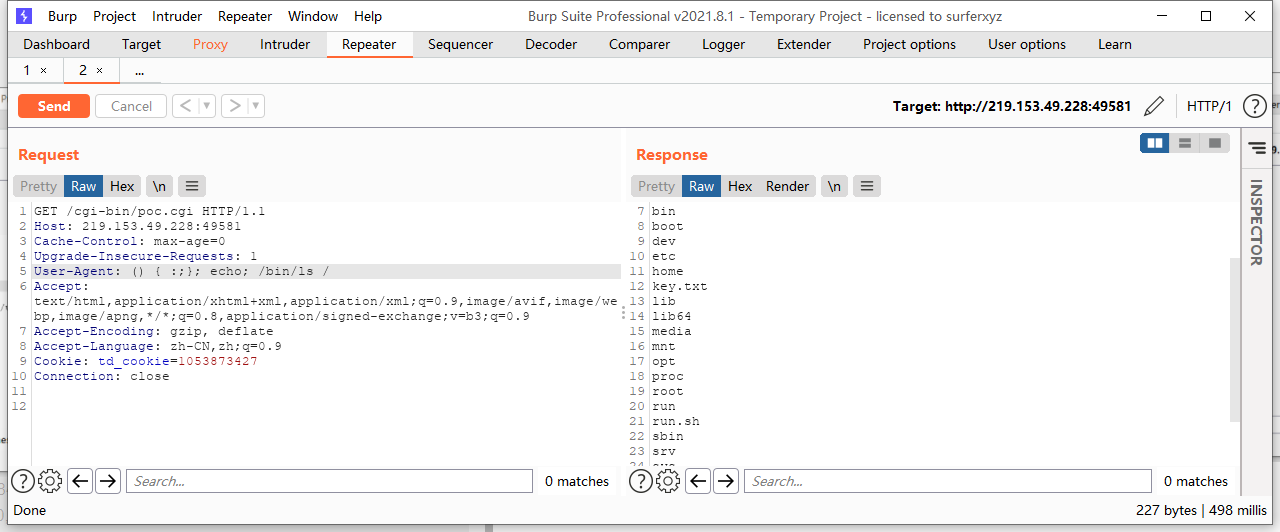Go to previous request search match
Viewport: 1280px width, 532px height.
(80, 481)
